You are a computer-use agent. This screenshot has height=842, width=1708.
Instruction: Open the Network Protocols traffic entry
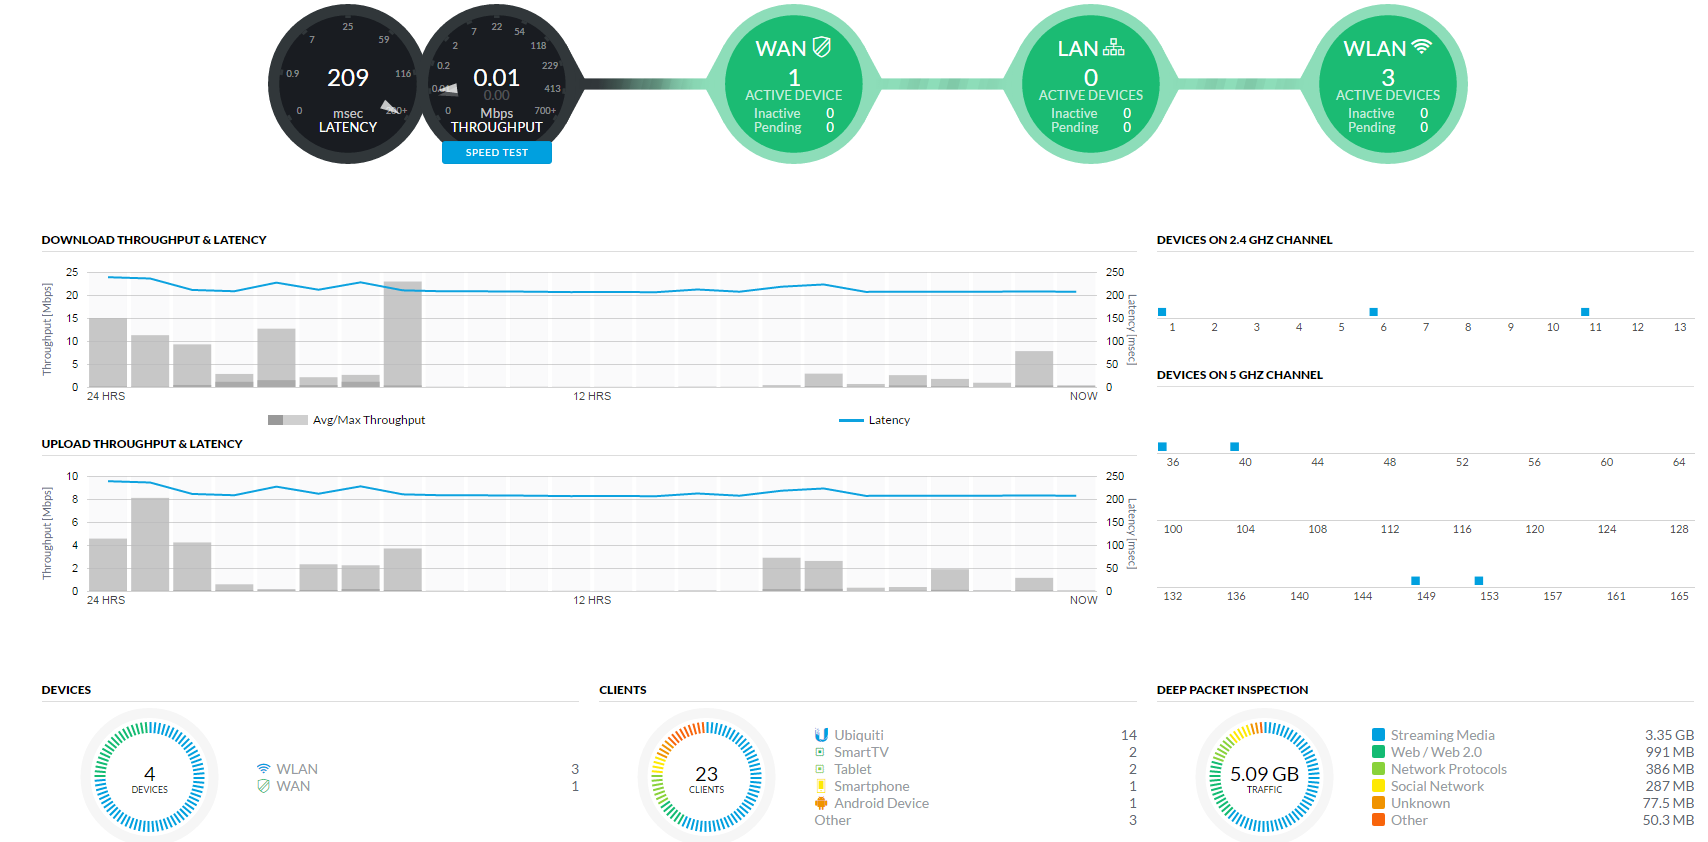coord(1448,769)
